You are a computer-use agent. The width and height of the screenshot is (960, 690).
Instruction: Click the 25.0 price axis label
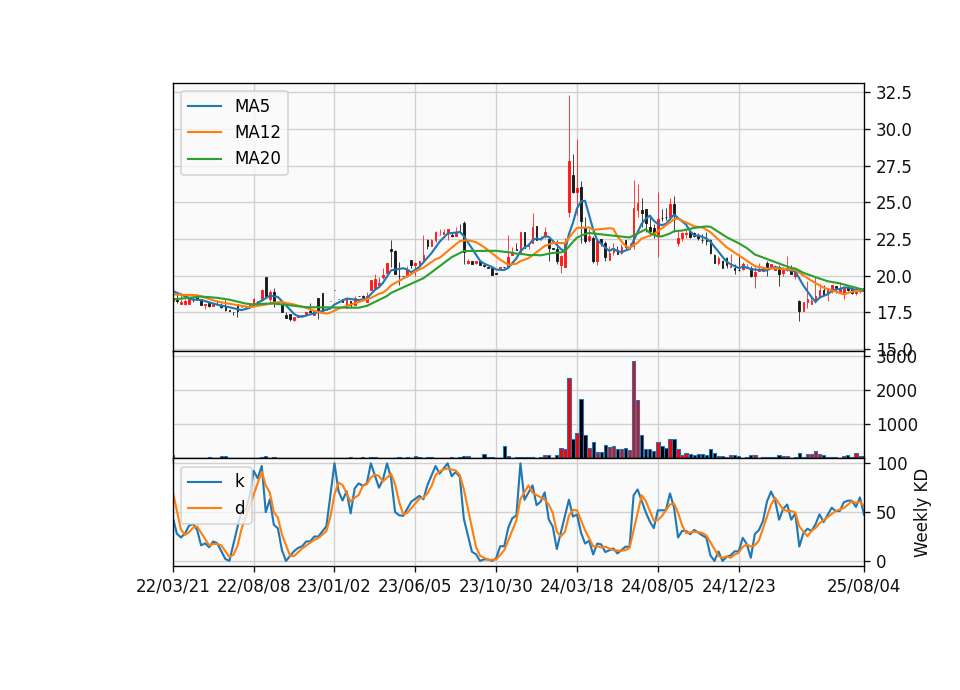(x=894, y=203)
